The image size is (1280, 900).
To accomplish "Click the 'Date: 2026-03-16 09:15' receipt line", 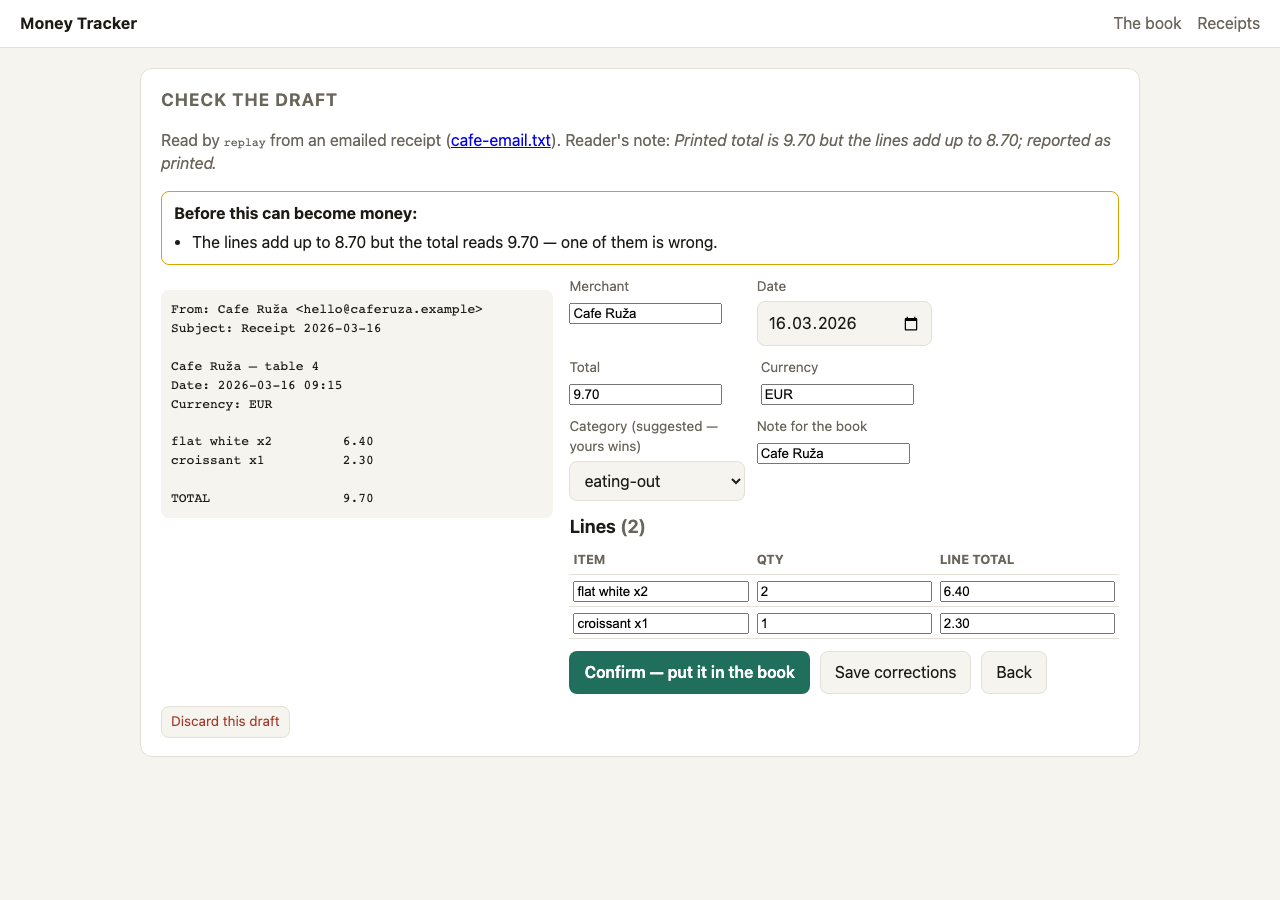I will pyautogui.click(x=257, y=385).
